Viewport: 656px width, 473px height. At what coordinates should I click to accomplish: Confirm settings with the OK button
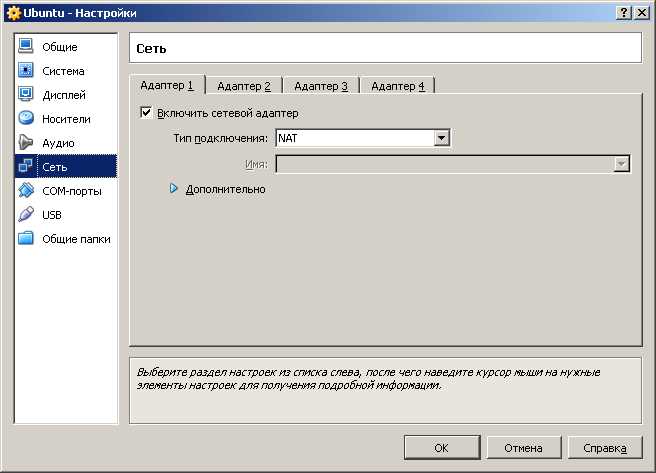(441, 447)
